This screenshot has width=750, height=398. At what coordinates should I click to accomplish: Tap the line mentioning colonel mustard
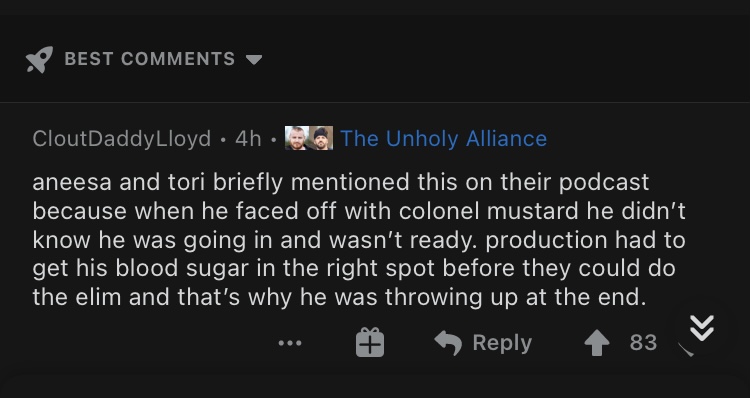(x=359, y=211)
